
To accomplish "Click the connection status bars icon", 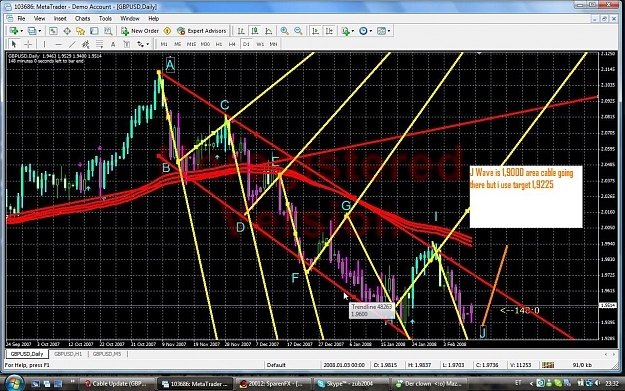I will [x=548, y=365].
